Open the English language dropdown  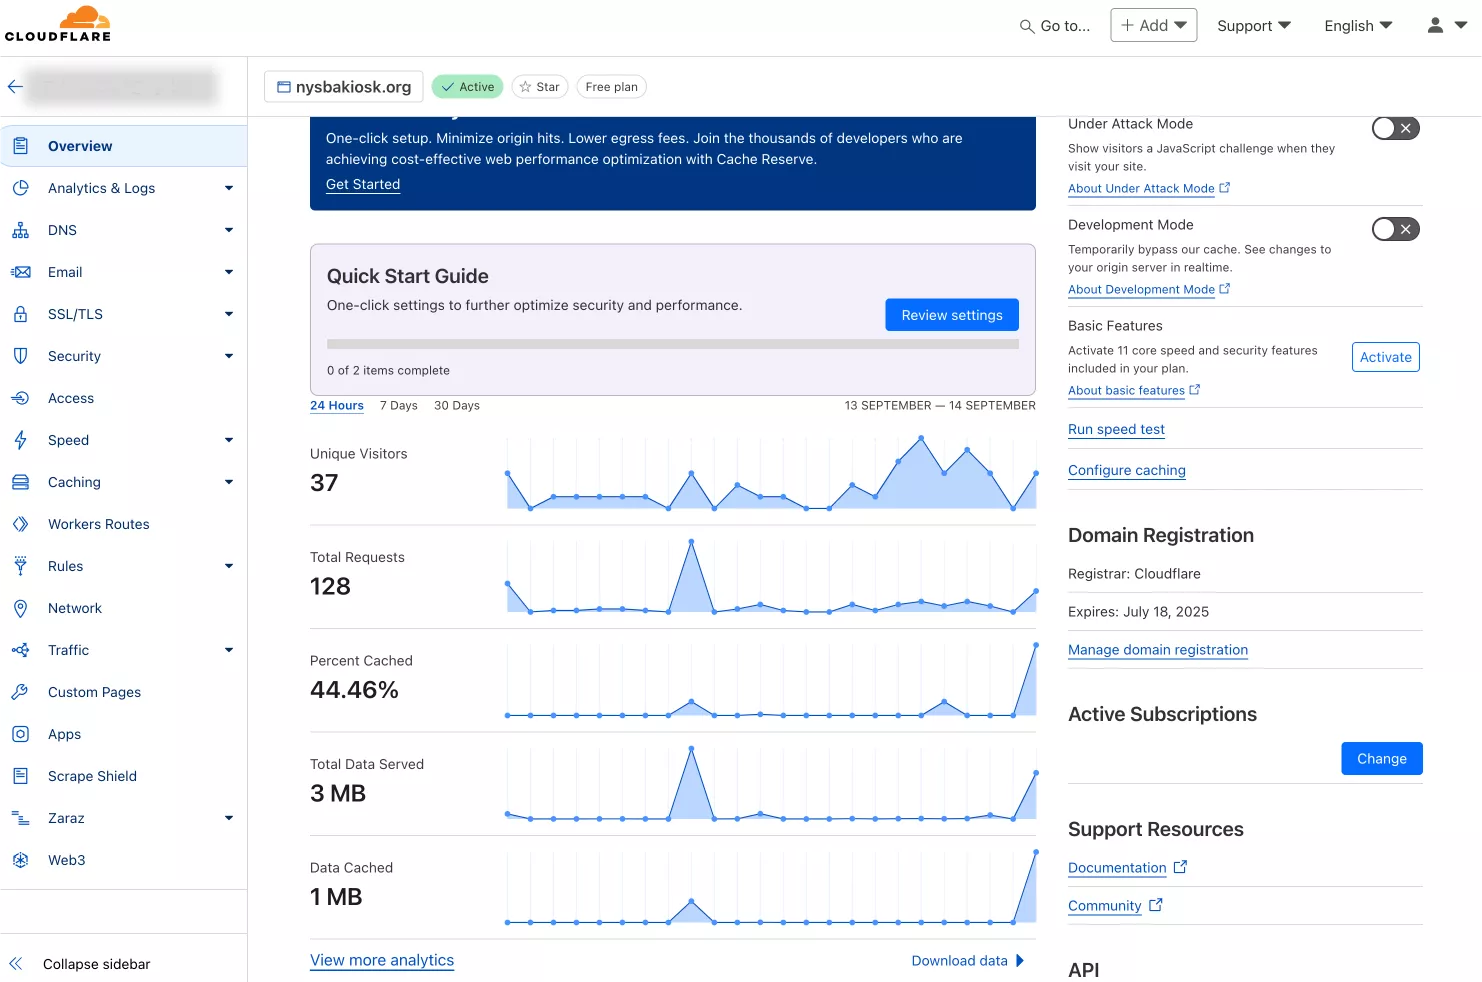(1357, 26)
